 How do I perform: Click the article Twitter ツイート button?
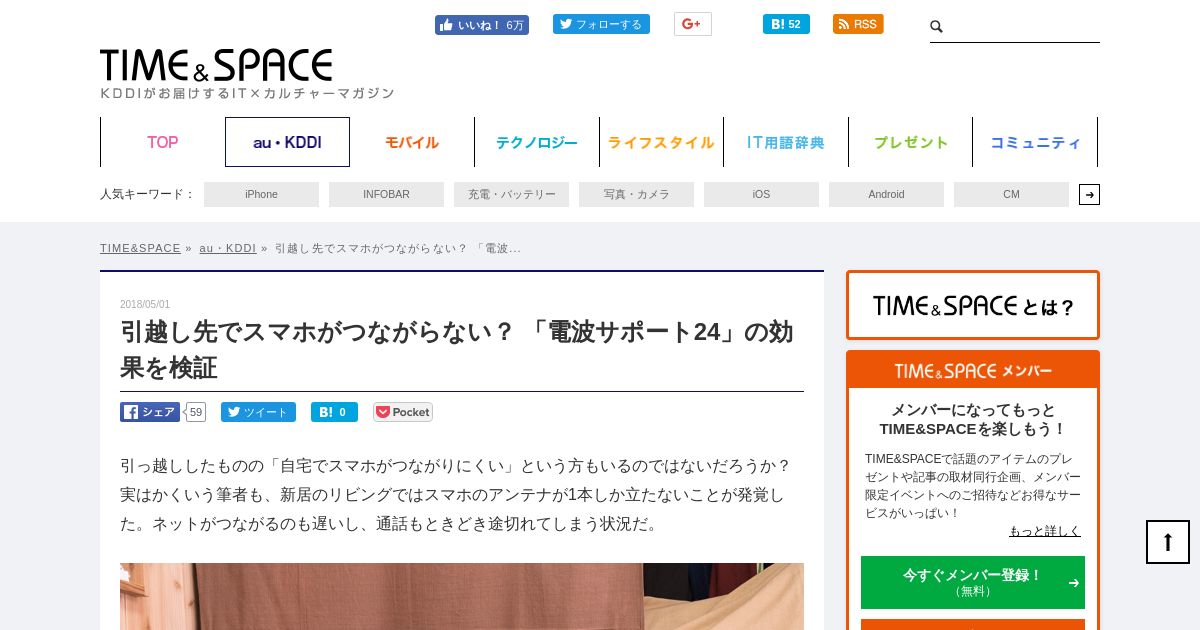tap(258, 412)
